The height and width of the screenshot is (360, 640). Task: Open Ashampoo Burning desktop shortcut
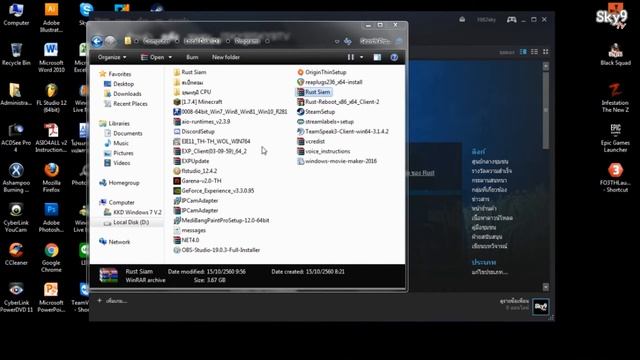pyautogui.click(x=16, y=177)
